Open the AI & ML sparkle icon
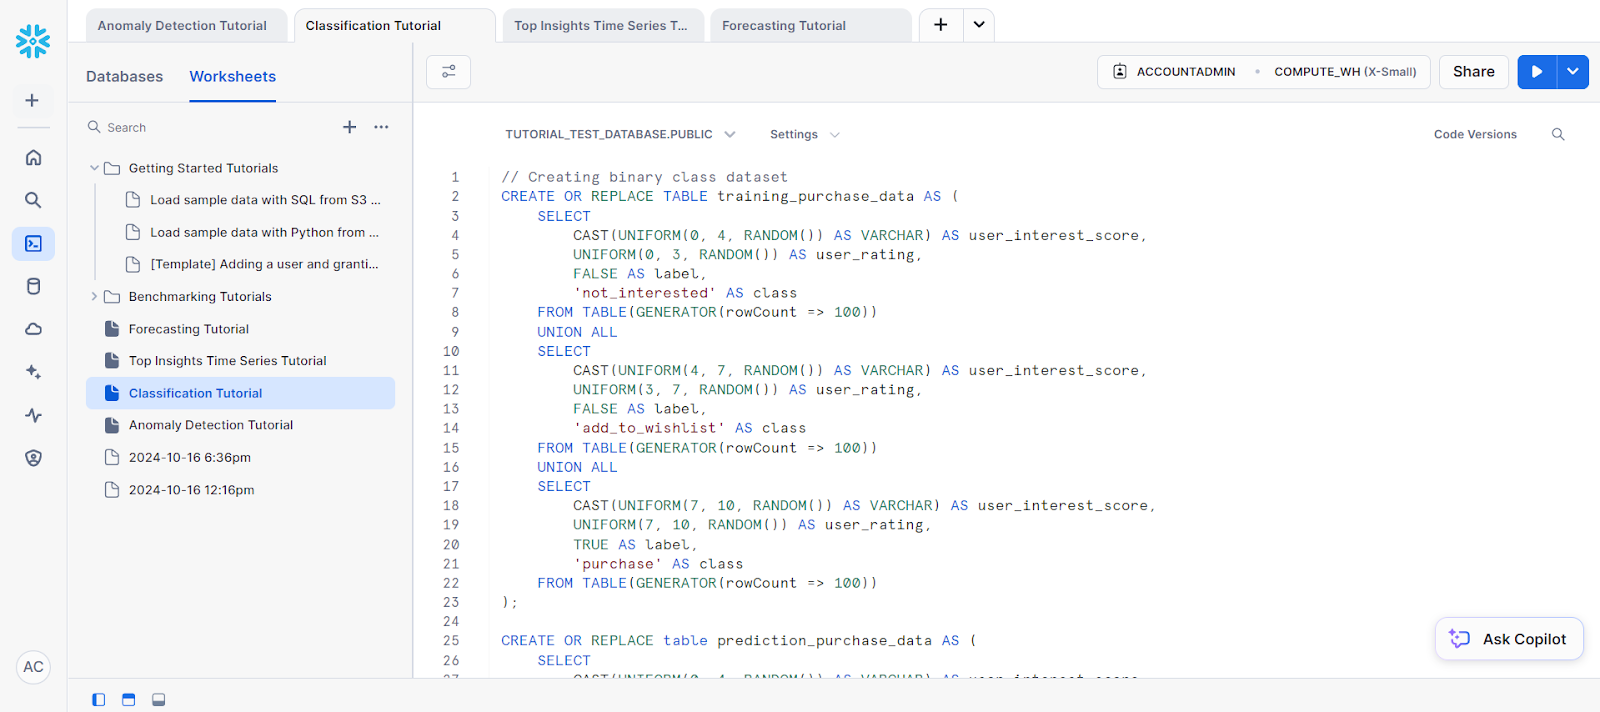Image resolution: width=1600 pixels, height=712 pixels. (33, 372)
